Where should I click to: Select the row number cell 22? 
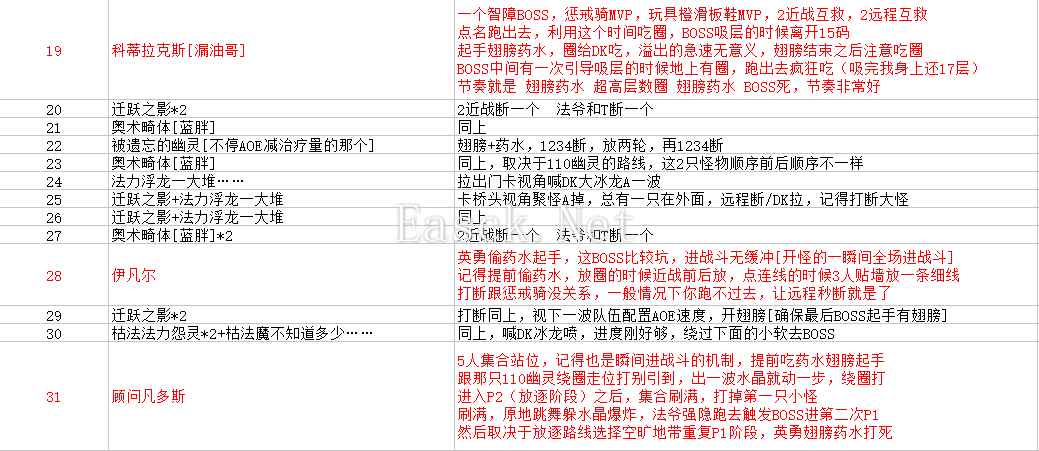pyautogui.click(x=53, y=146)
